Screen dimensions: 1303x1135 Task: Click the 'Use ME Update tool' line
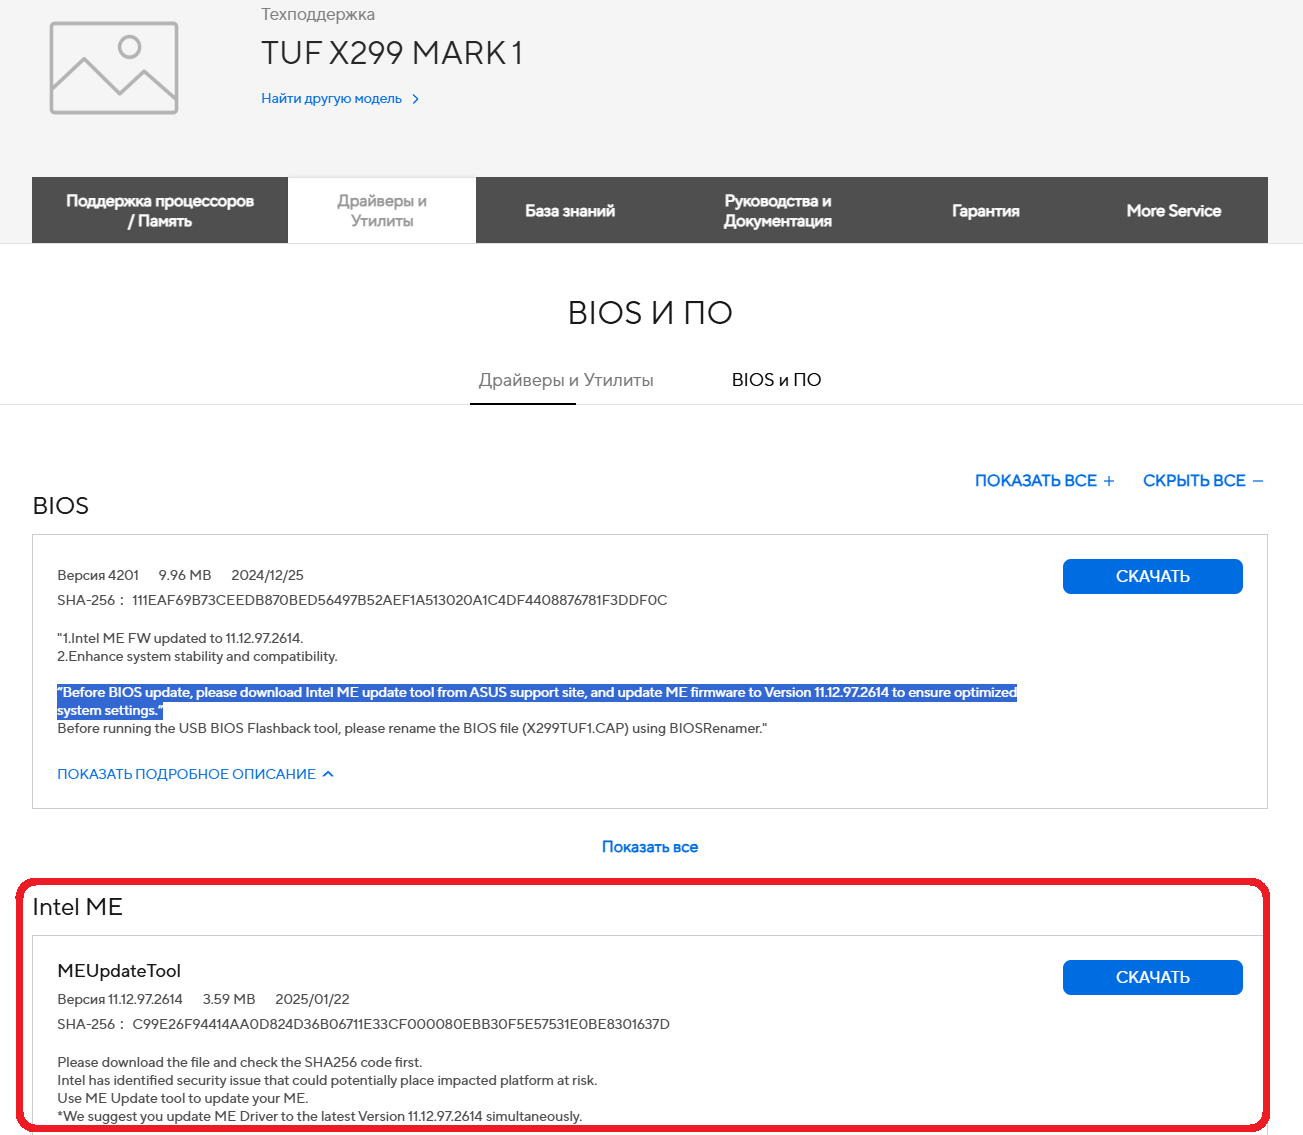point(183,1098)
